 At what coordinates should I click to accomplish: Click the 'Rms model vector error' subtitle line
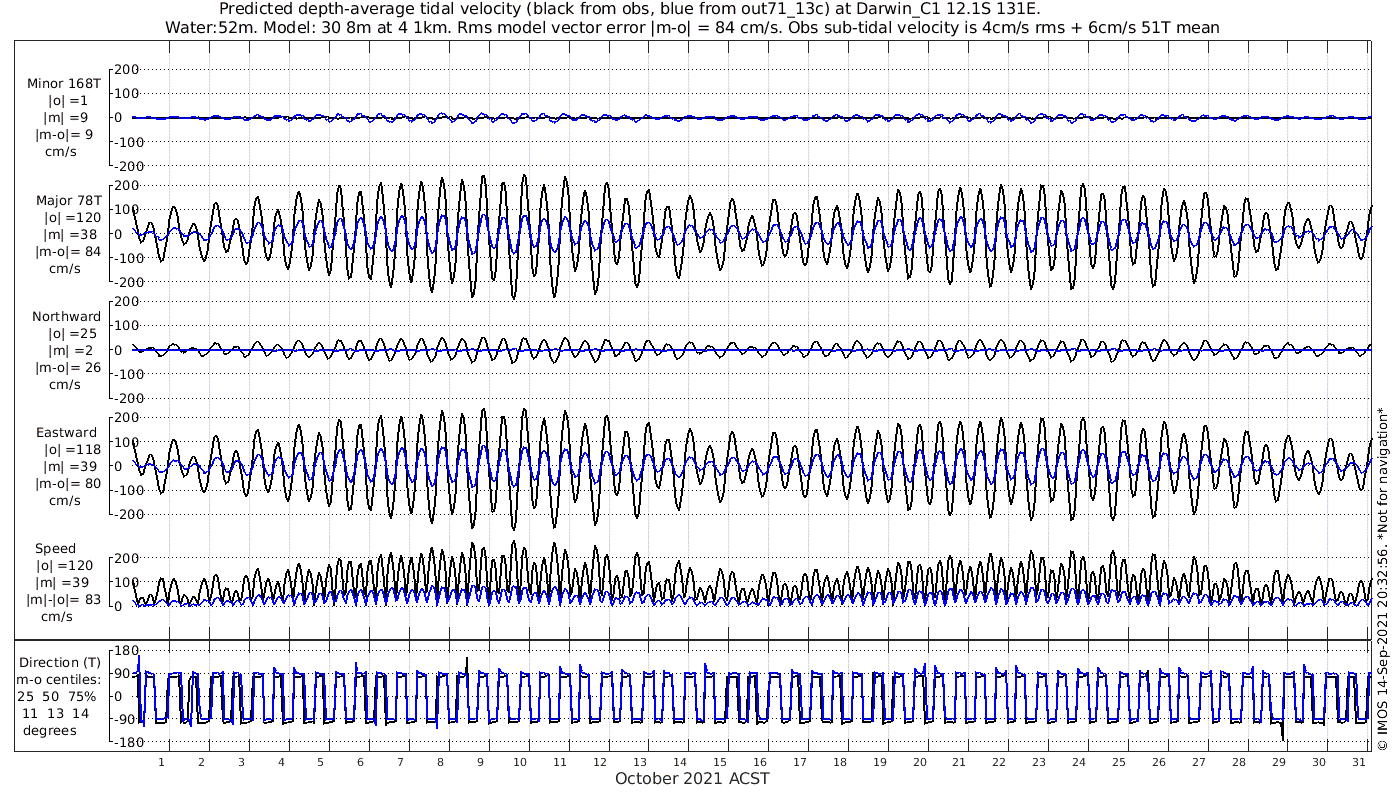[x=692, y=27]
